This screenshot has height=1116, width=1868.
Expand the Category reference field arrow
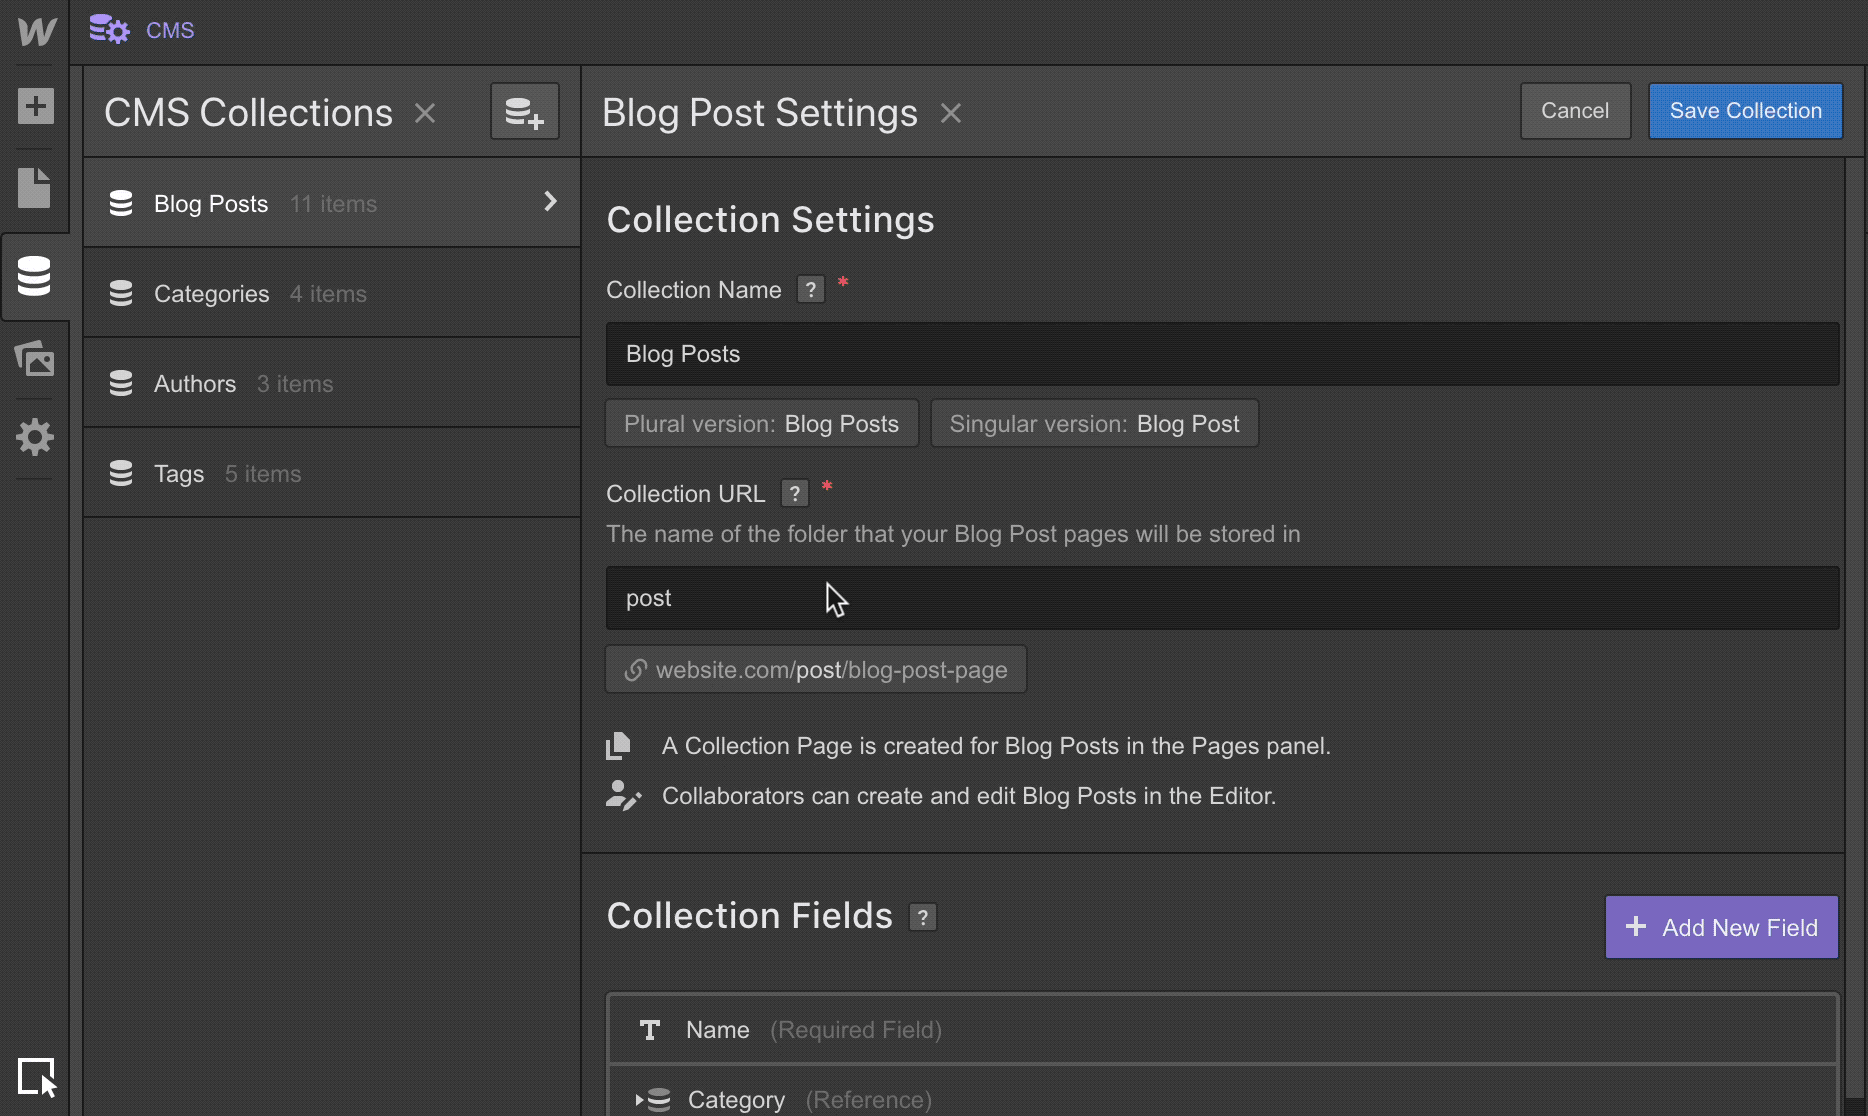coord(640,1100)
